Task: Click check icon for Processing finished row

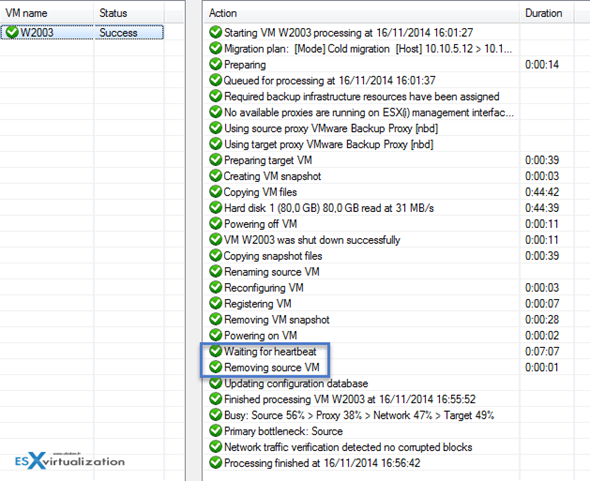Action: coord(216,463)
